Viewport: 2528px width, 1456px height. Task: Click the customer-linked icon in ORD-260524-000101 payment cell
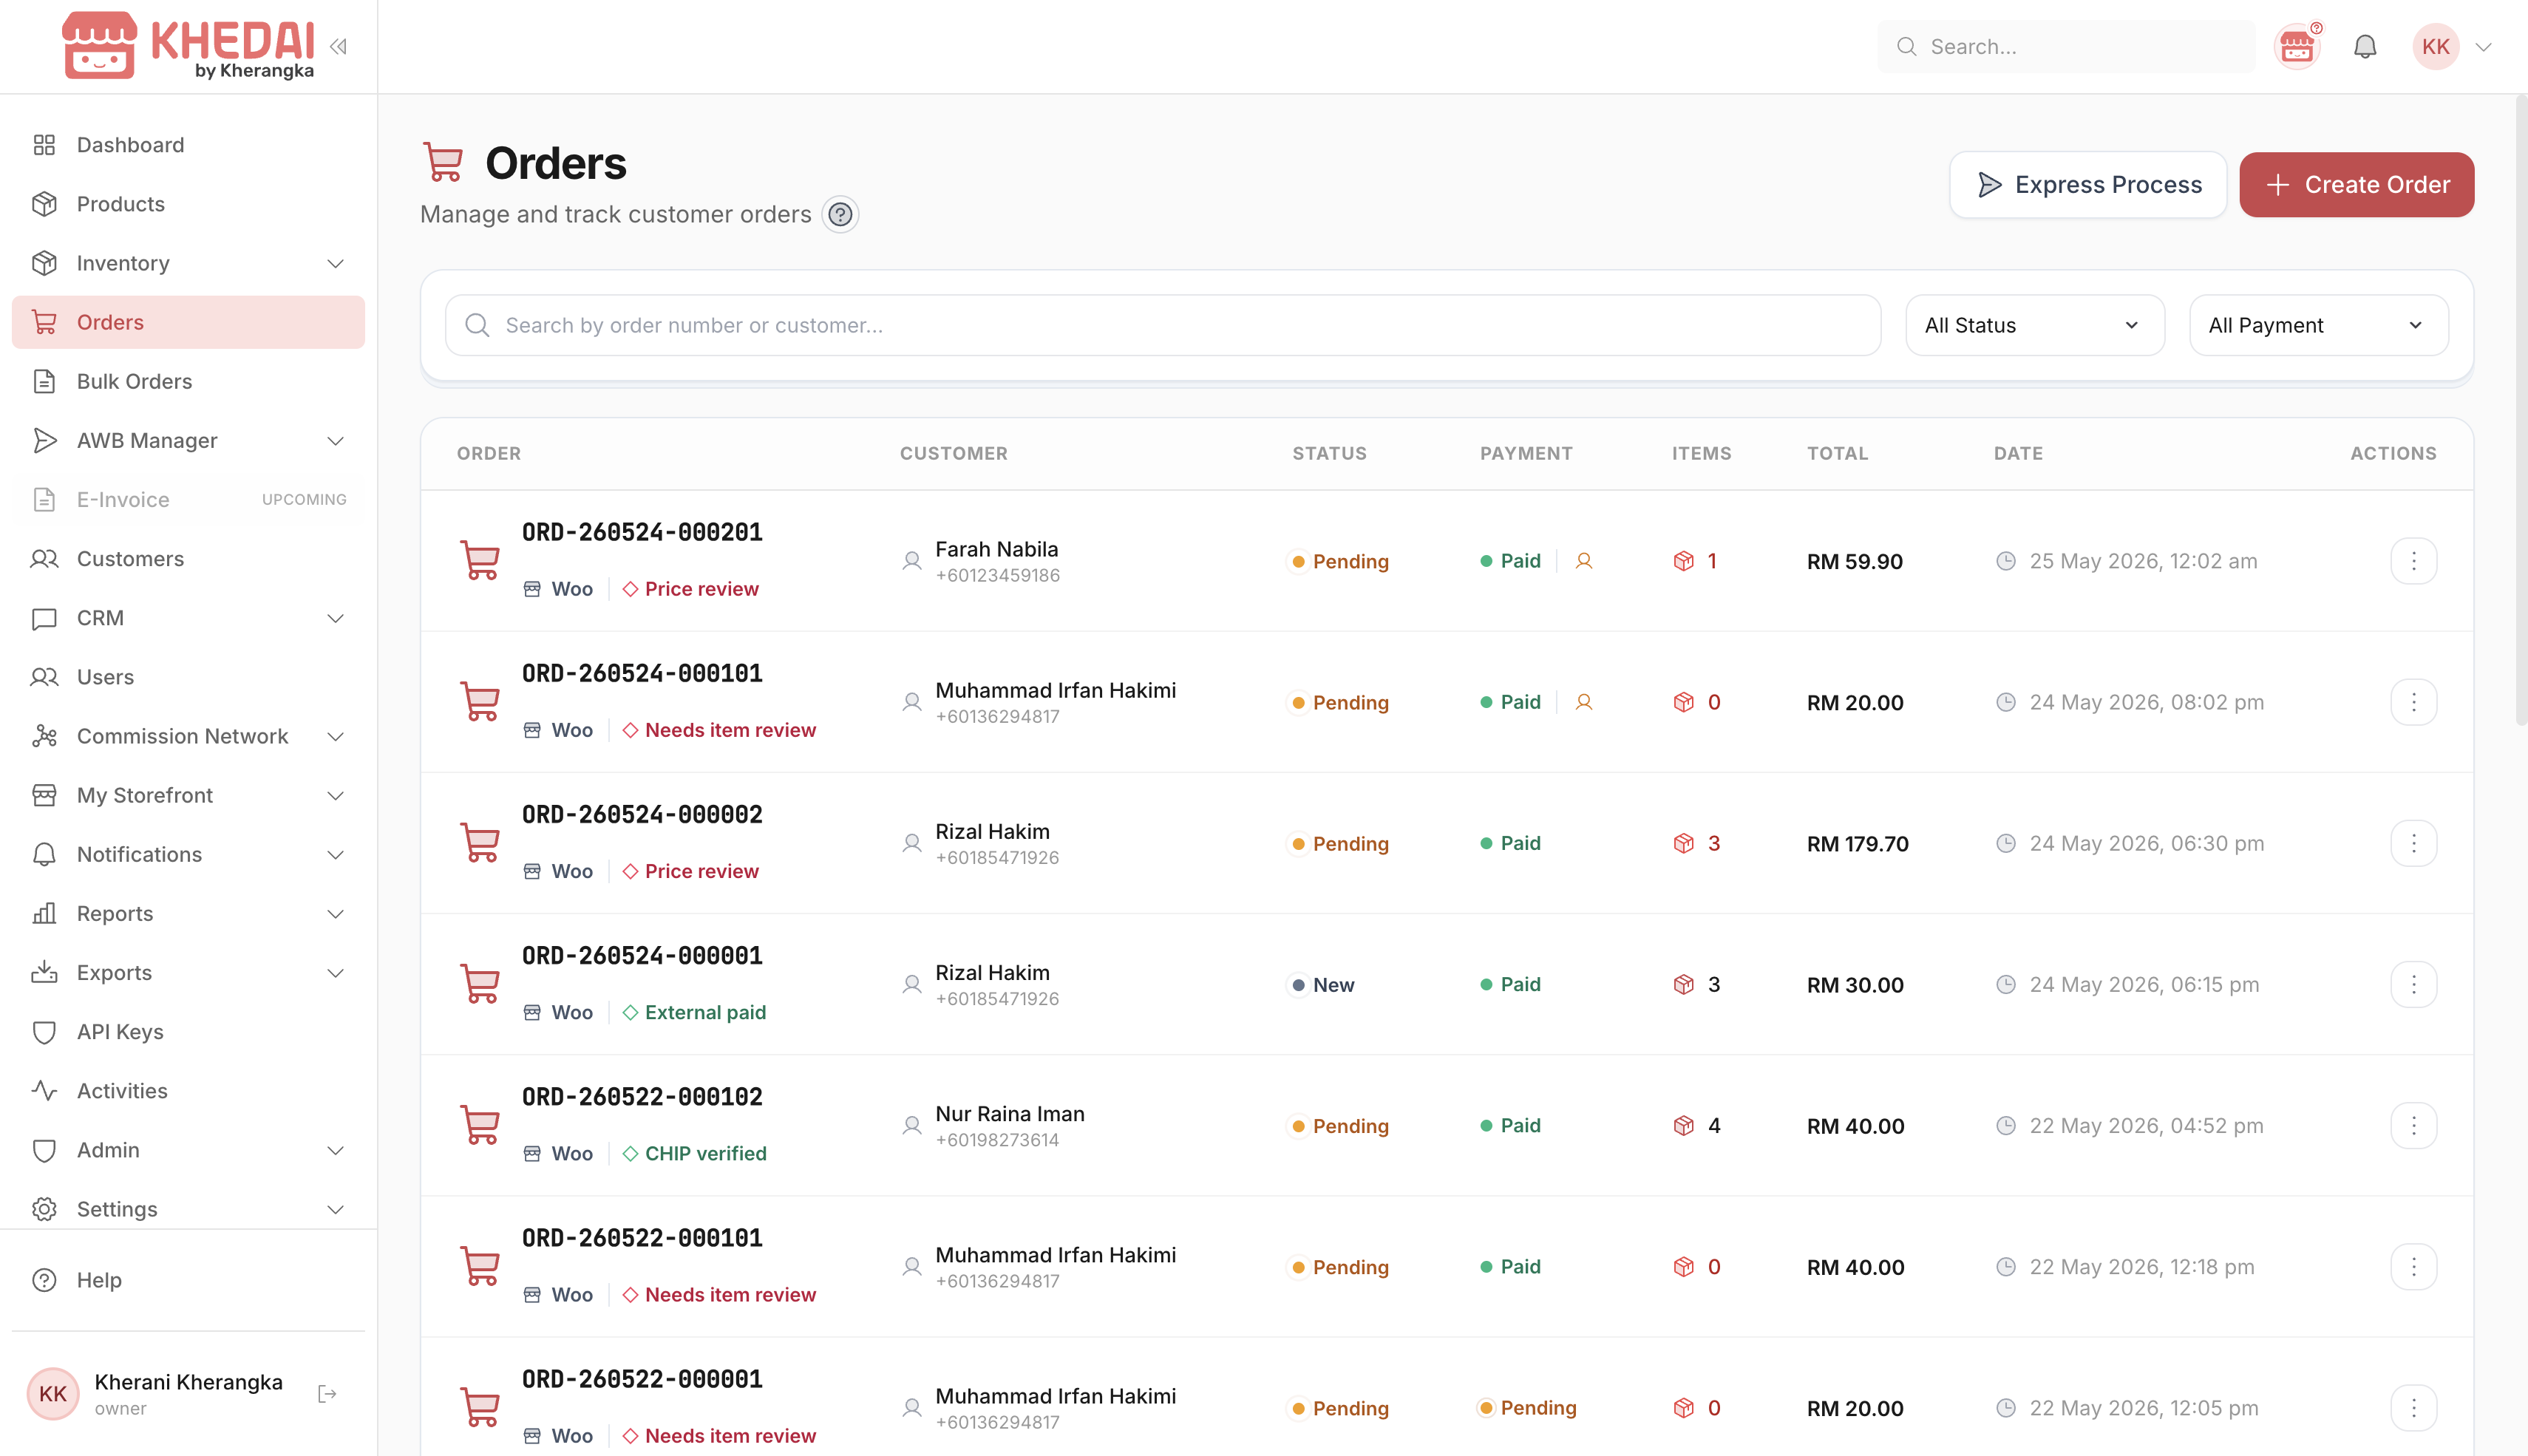1584,702
